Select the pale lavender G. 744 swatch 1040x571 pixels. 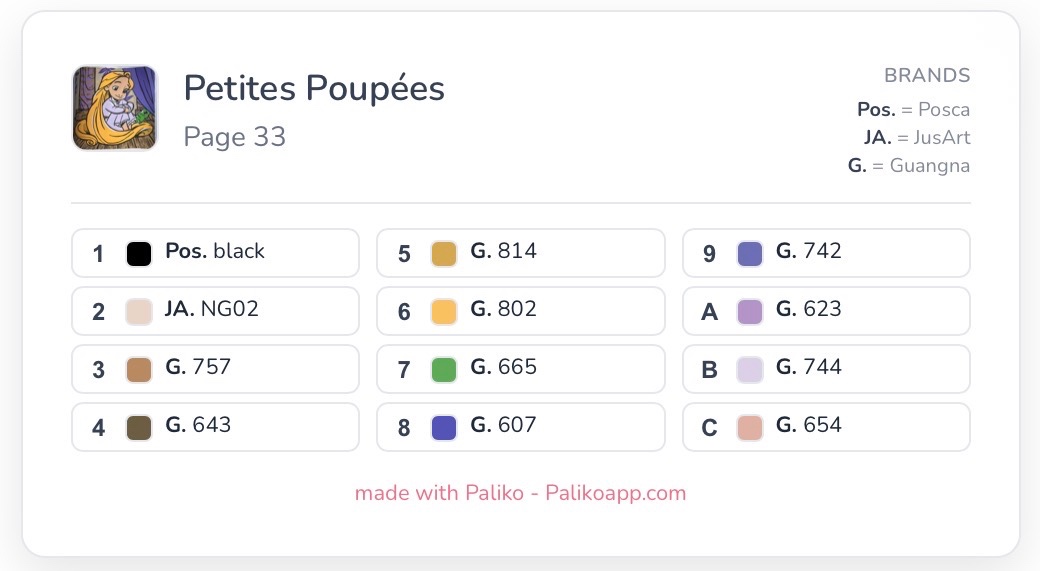(749, 369)
